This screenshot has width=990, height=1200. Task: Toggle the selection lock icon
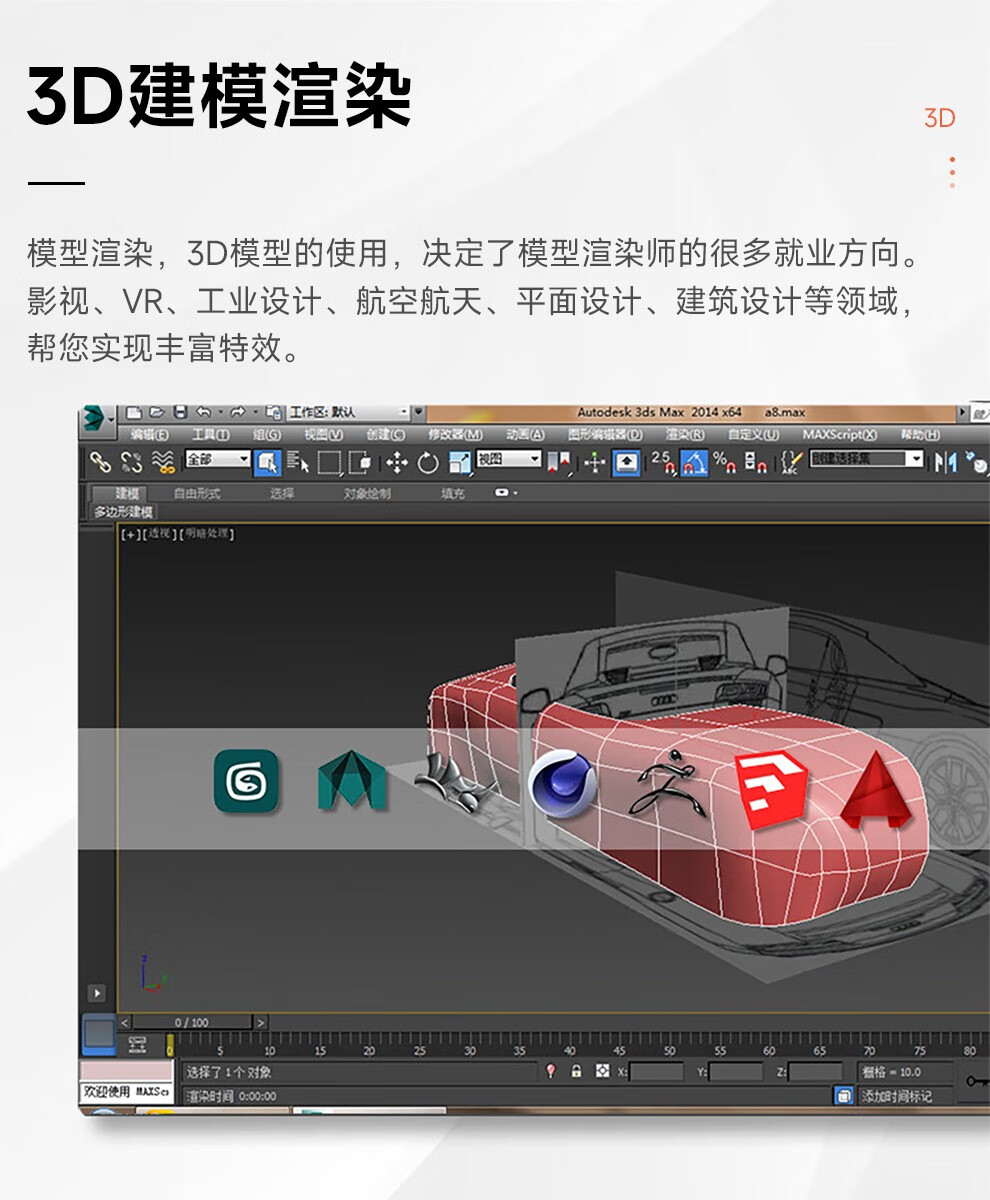click(x=576, y=1071)
